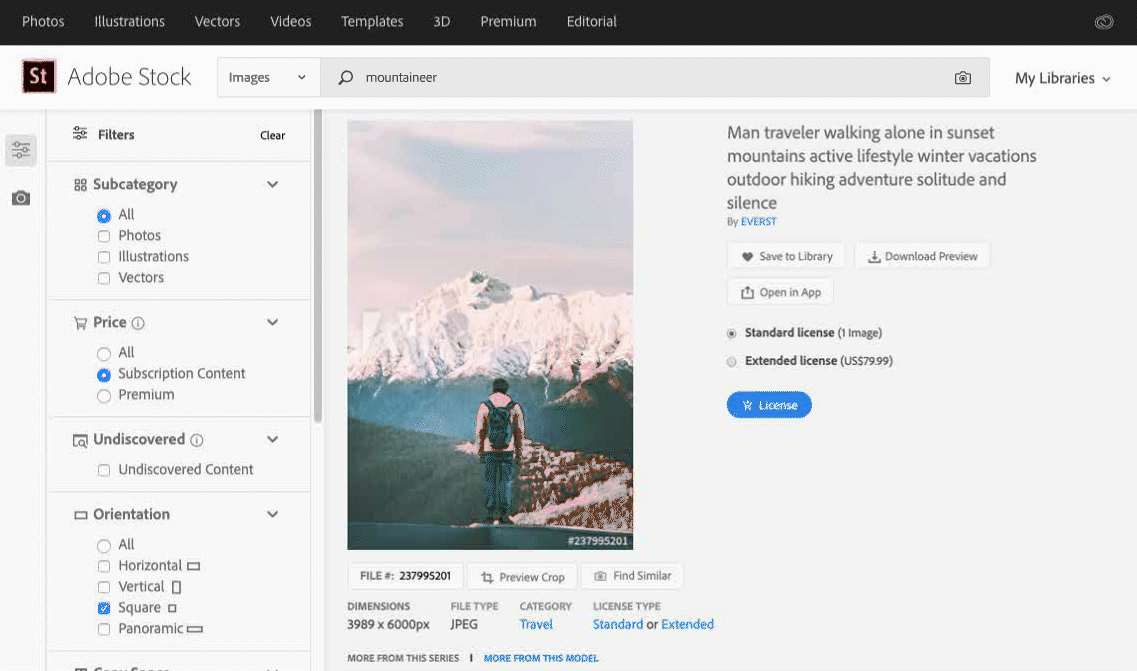Click the Price shopping cart icon

pyautogui.click(x=80, y=323)
